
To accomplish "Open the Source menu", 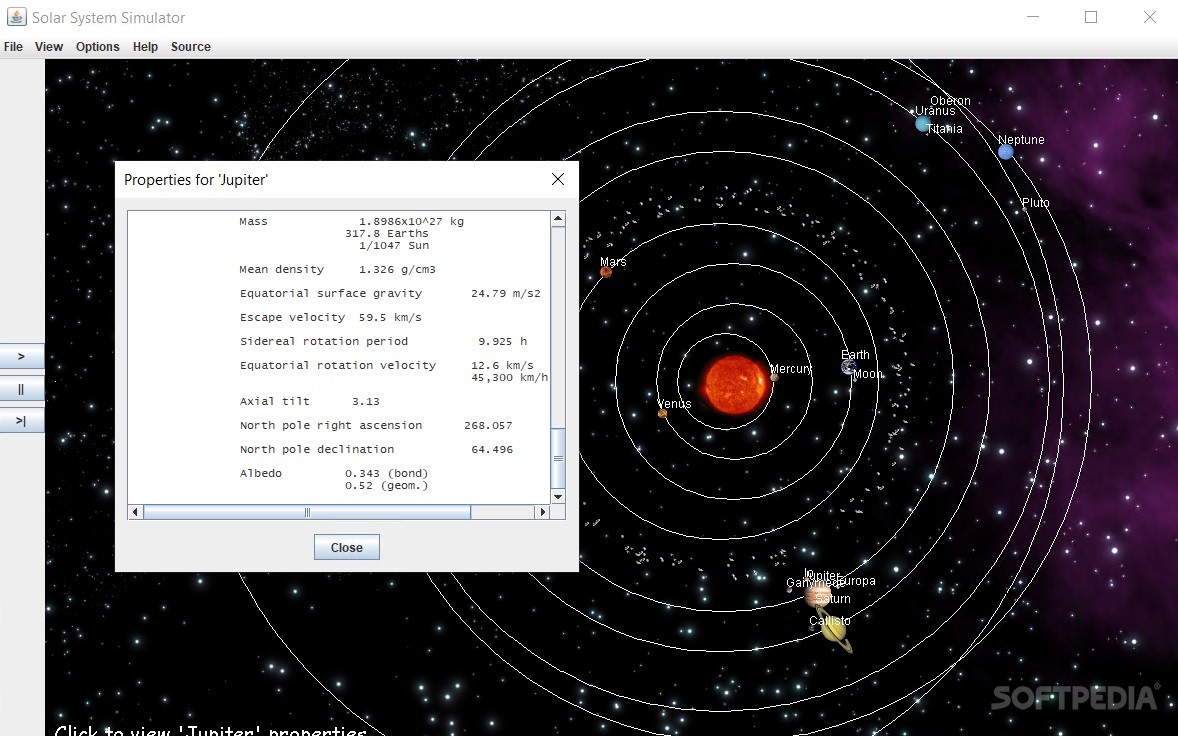I will (190, 46).
